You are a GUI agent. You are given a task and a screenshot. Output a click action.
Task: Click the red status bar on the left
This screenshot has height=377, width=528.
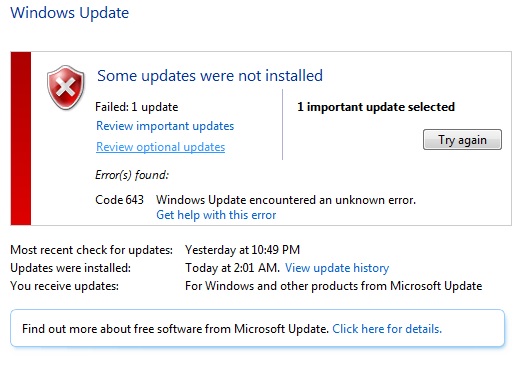[21, 138]
